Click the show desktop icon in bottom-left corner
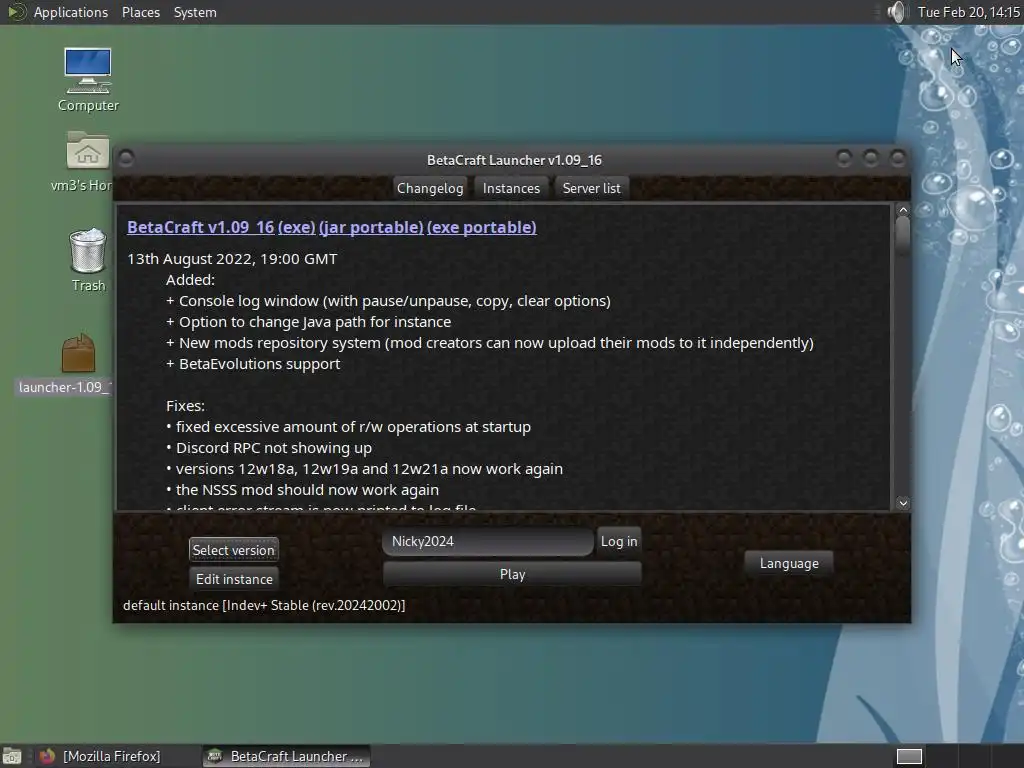 [12, 756]
